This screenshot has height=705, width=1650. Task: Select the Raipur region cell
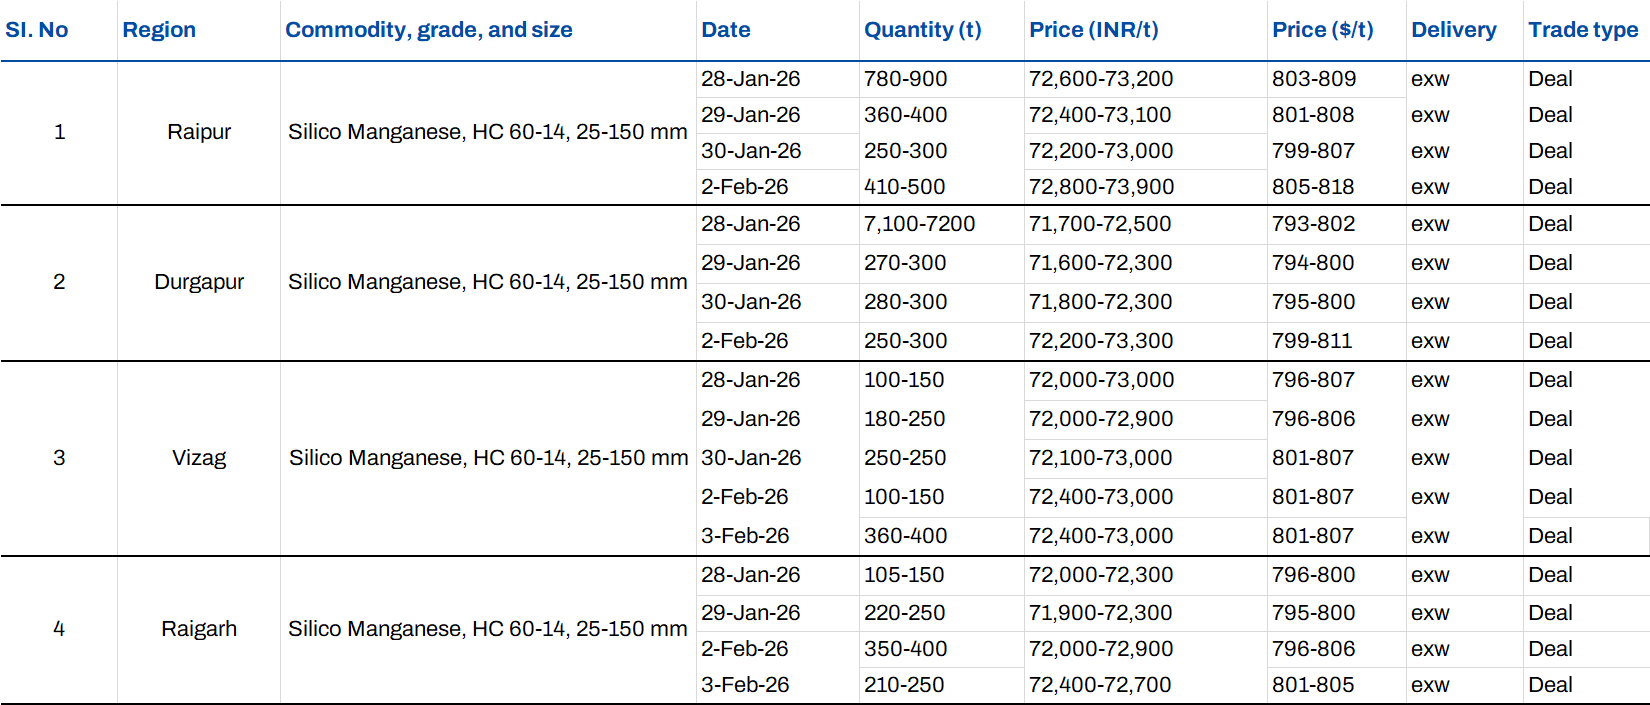[199, 132]
